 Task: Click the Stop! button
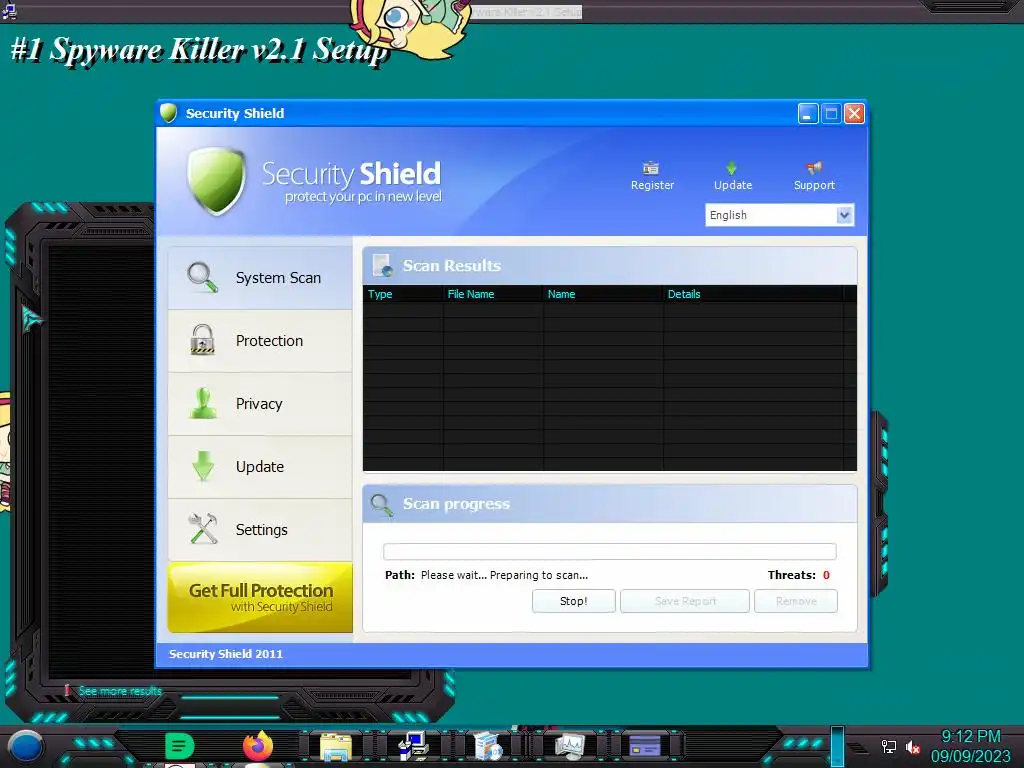pos(573,601)
